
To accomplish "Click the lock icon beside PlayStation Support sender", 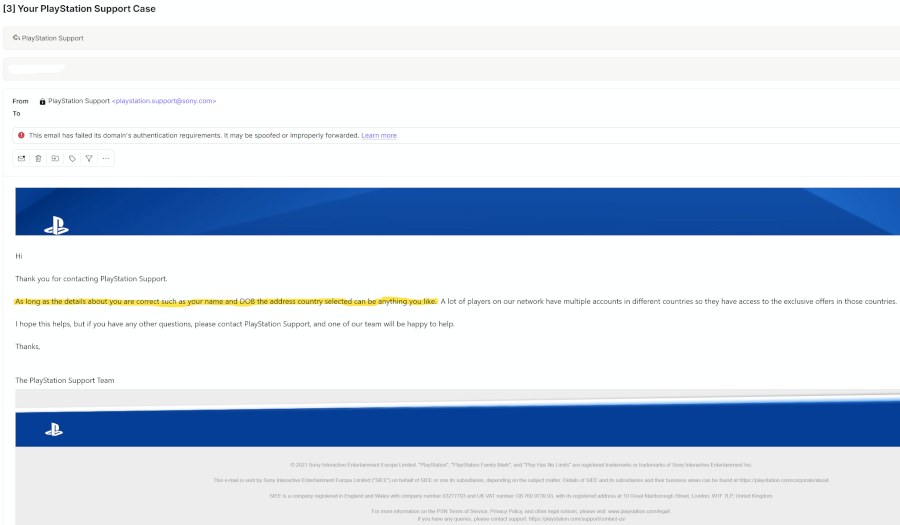I will [42, 102].
